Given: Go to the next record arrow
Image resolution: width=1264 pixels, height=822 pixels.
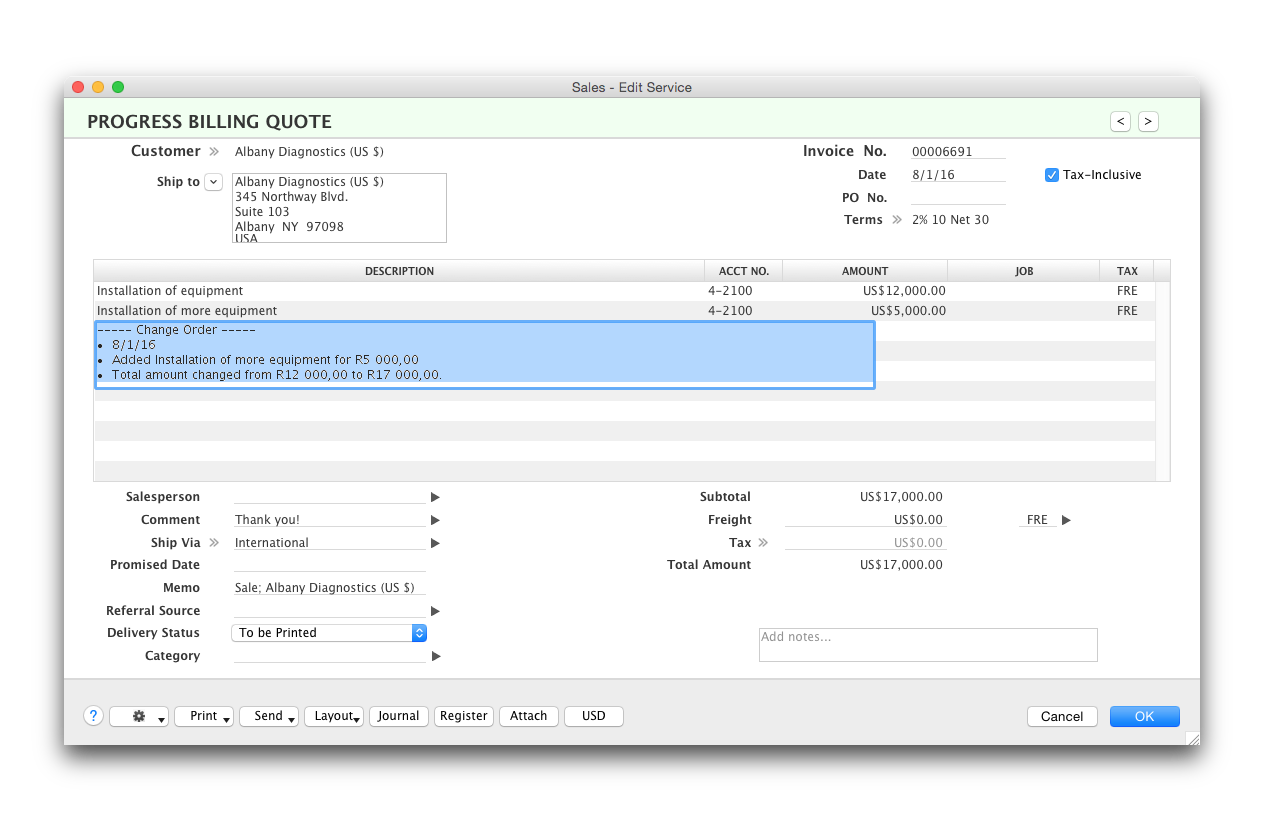Looking at the screenshot, I should (1148, 121).
